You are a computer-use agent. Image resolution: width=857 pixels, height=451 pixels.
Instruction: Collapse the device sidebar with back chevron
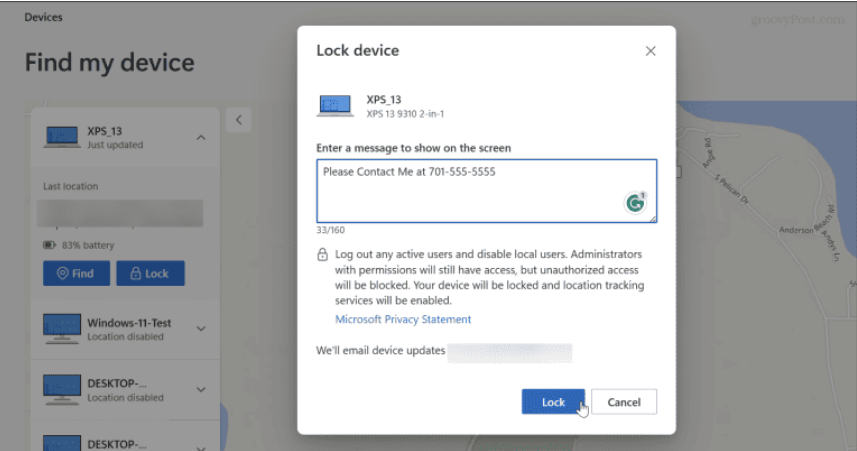point(239,120)
